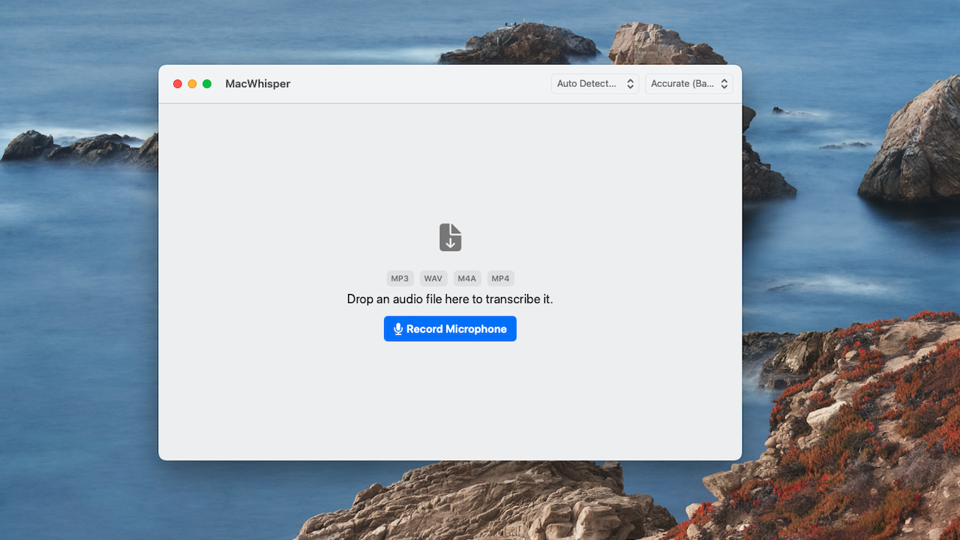Click the up-down chevrons on Auto Detect
The width and height of the screenshot is (960, 540).
[x=630, y=84]
